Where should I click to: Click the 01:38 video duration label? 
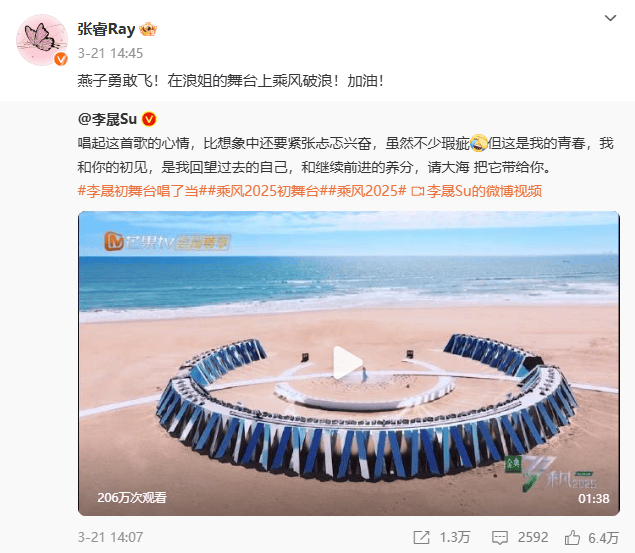594,498
